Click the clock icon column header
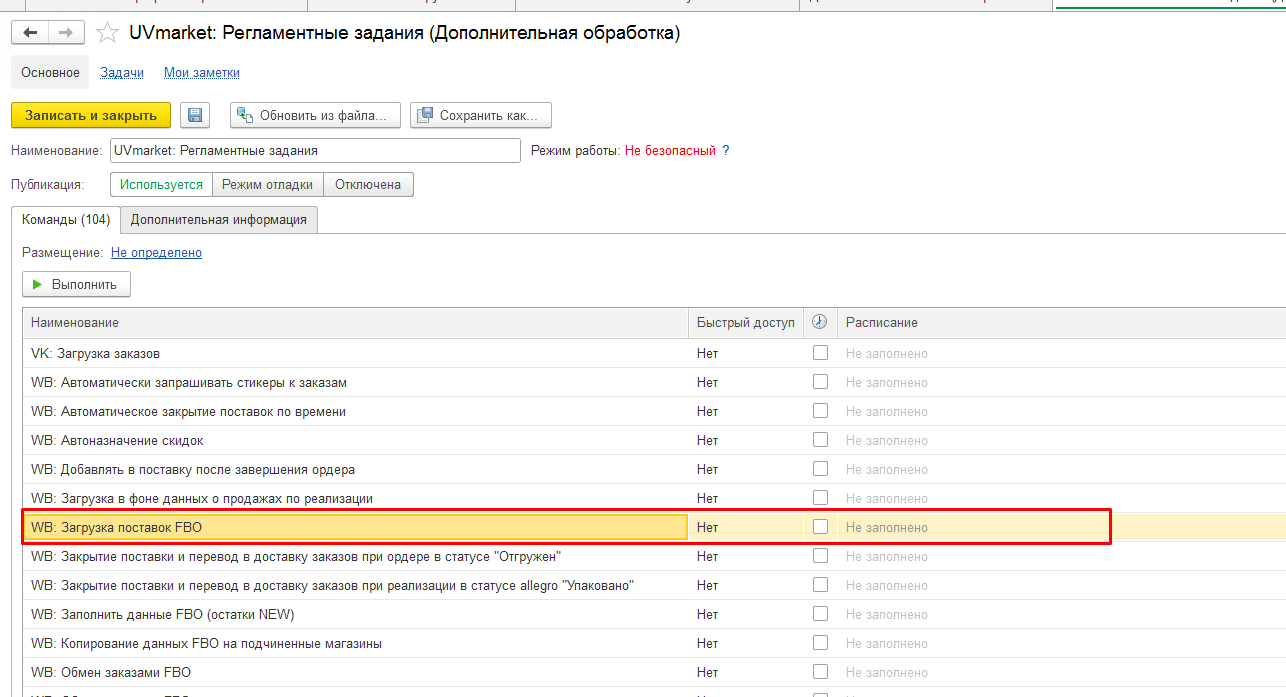 click(x=820, y=322)
